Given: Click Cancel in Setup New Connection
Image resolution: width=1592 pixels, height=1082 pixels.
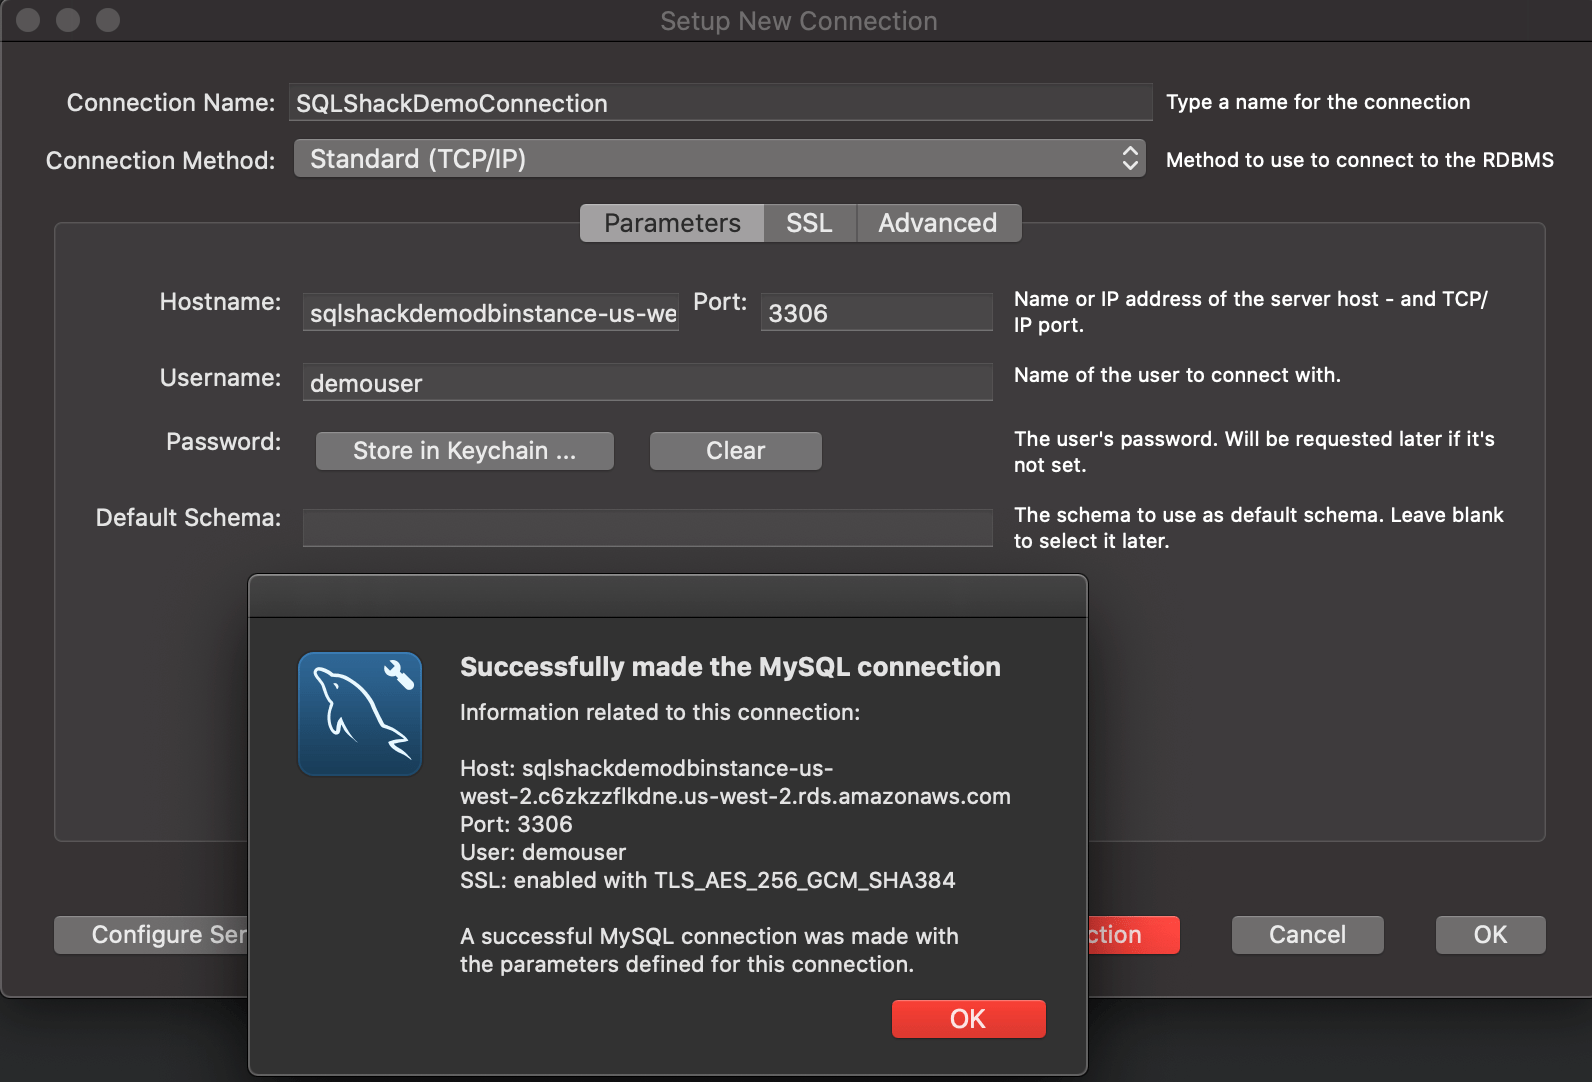Looking at the screenshot, I should 1307,935.
